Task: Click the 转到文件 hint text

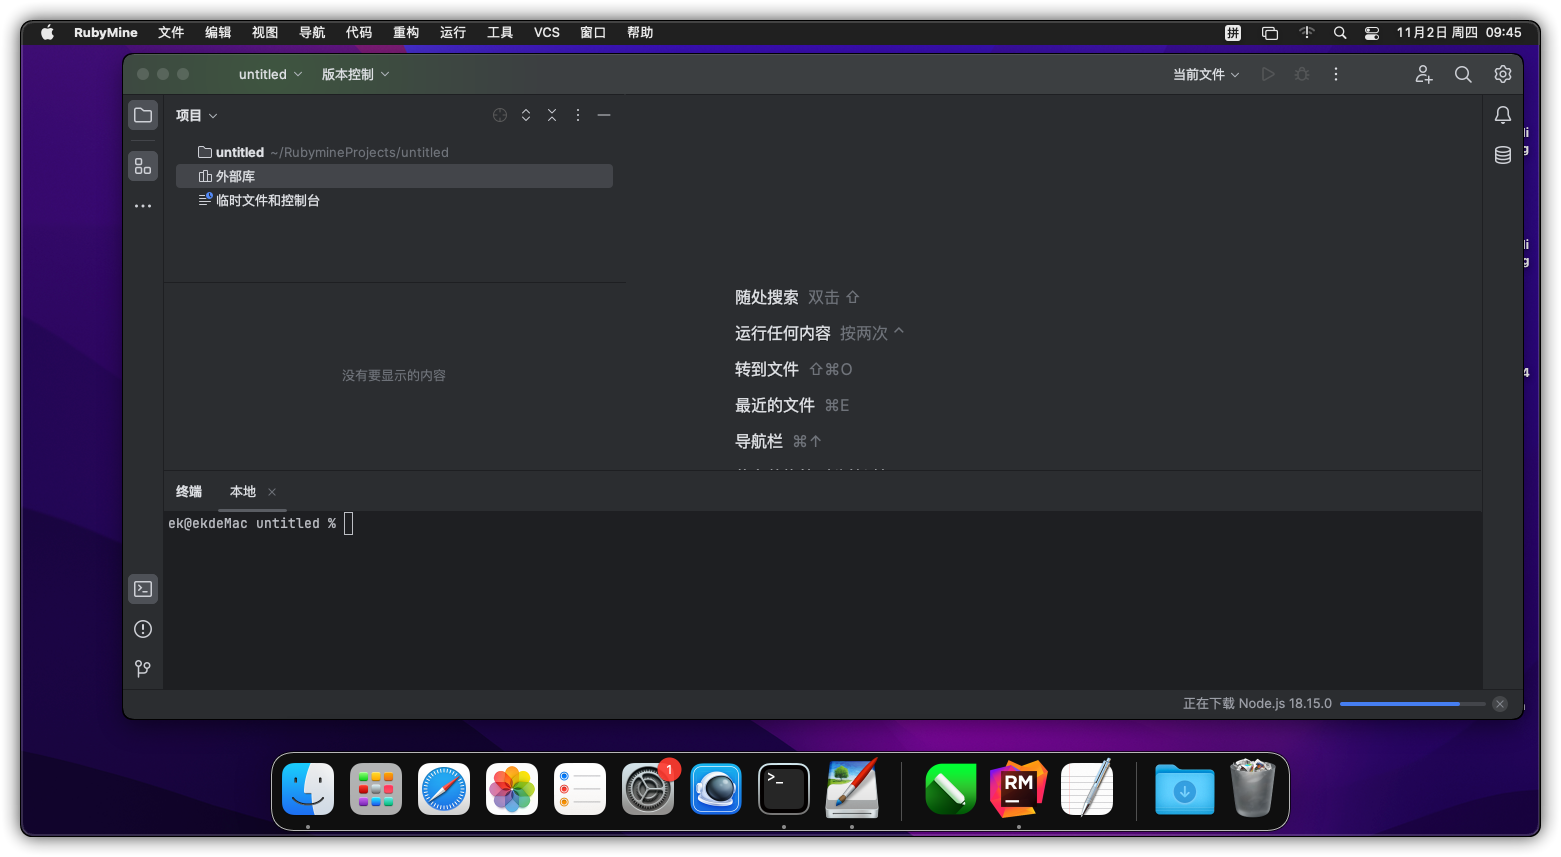Action: (x=767, y=369)
